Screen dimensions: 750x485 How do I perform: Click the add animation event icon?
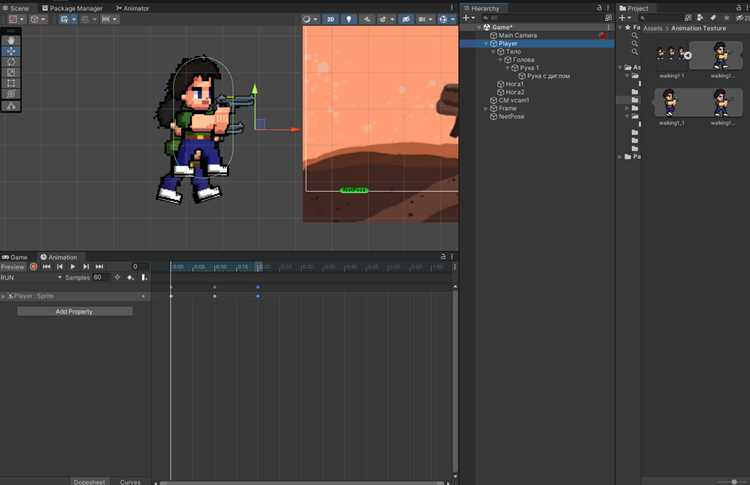(x=144, y=277)
